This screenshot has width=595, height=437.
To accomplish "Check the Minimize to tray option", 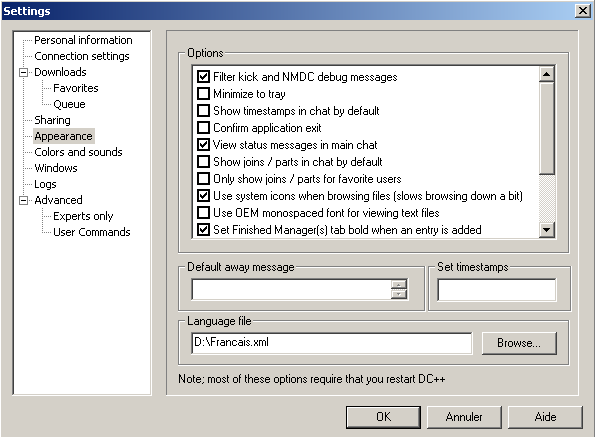I will point(203,94).
